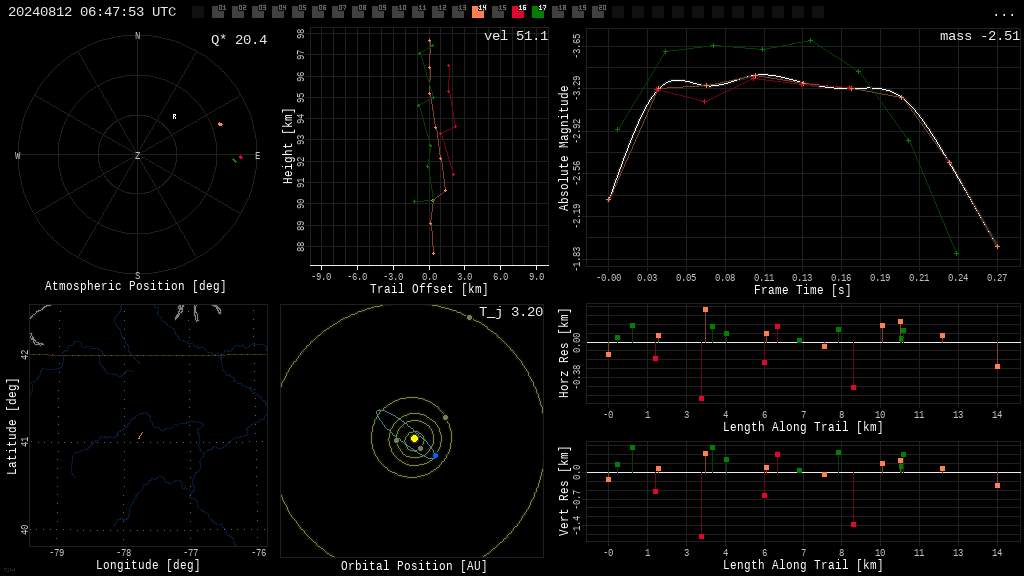This screenshot has width=1024, height=576.
Task: Click the gray station 10 box
Action: pos(399,11)
